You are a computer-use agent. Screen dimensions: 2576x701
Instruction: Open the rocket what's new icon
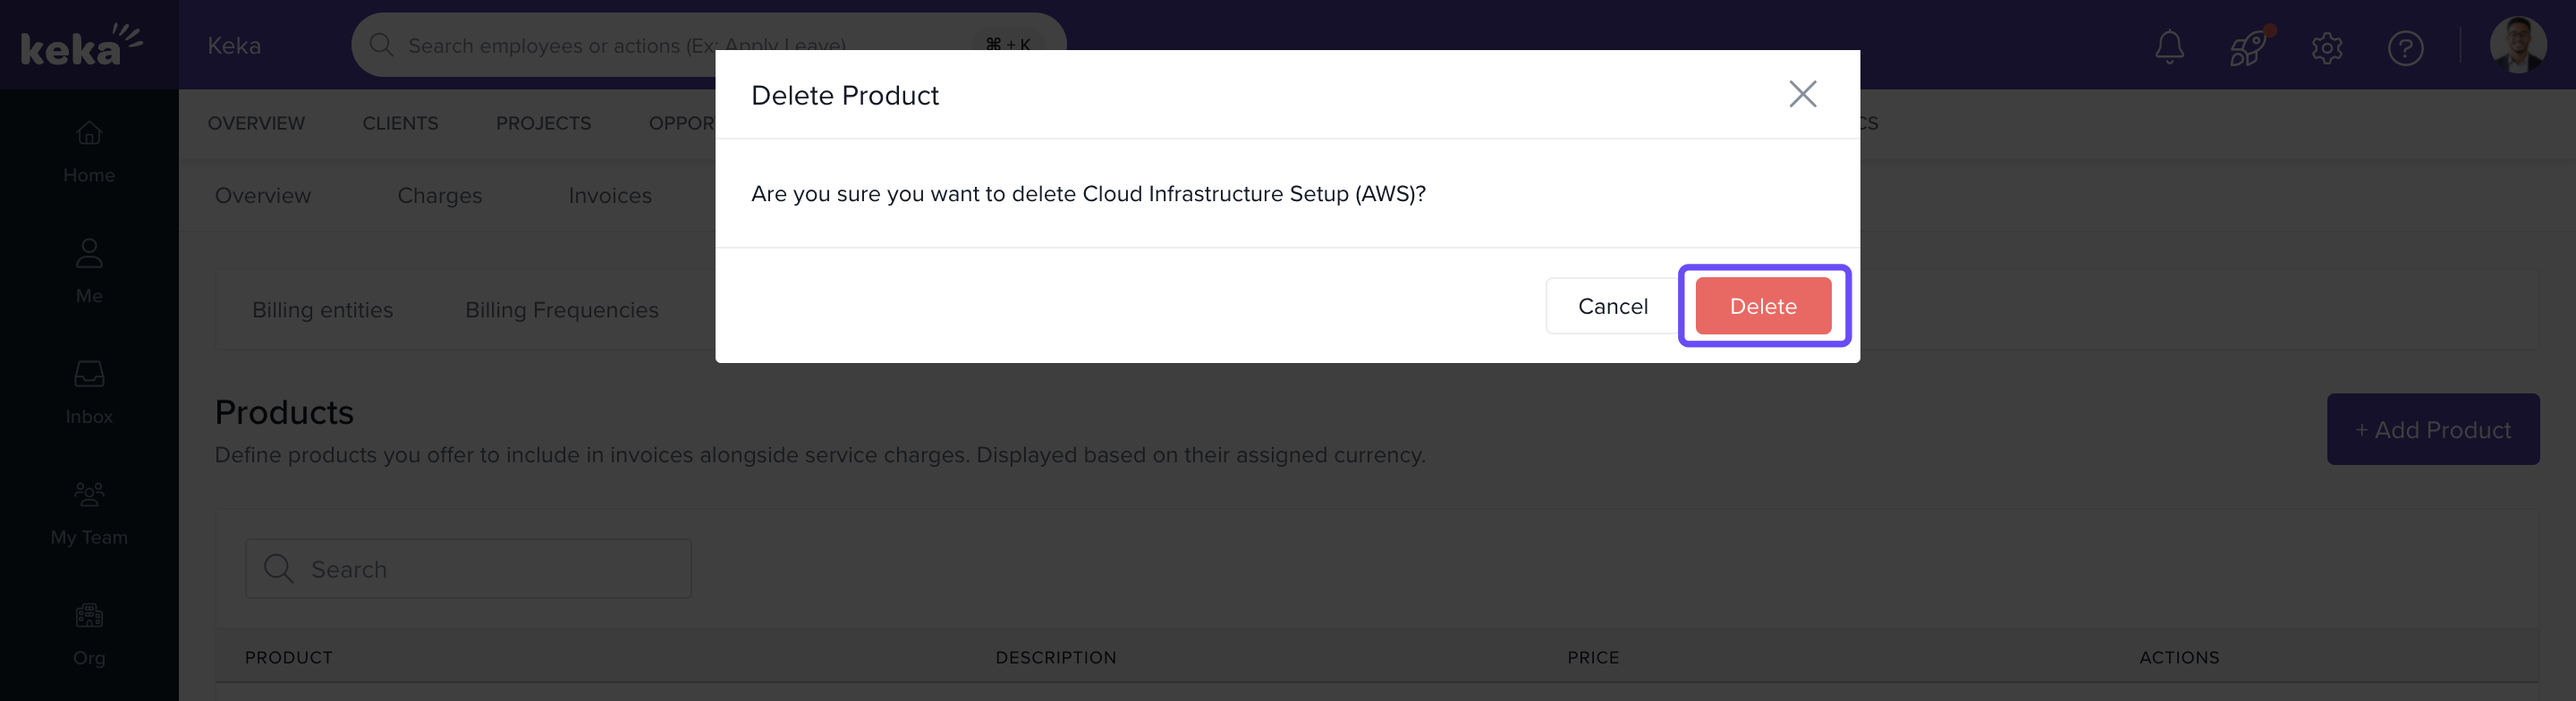tap(2247, 47)
